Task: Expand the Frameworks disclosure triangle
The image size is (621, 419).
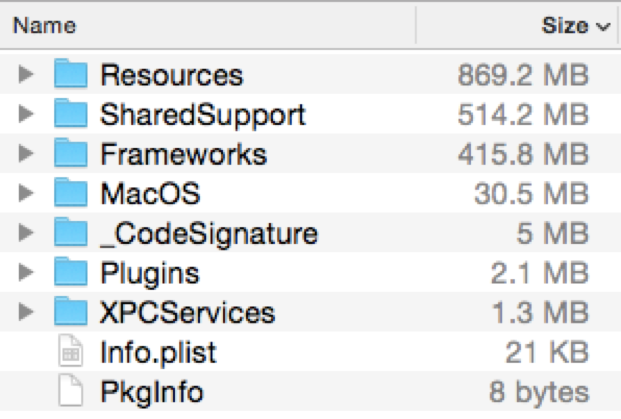Action: (25, 154)
